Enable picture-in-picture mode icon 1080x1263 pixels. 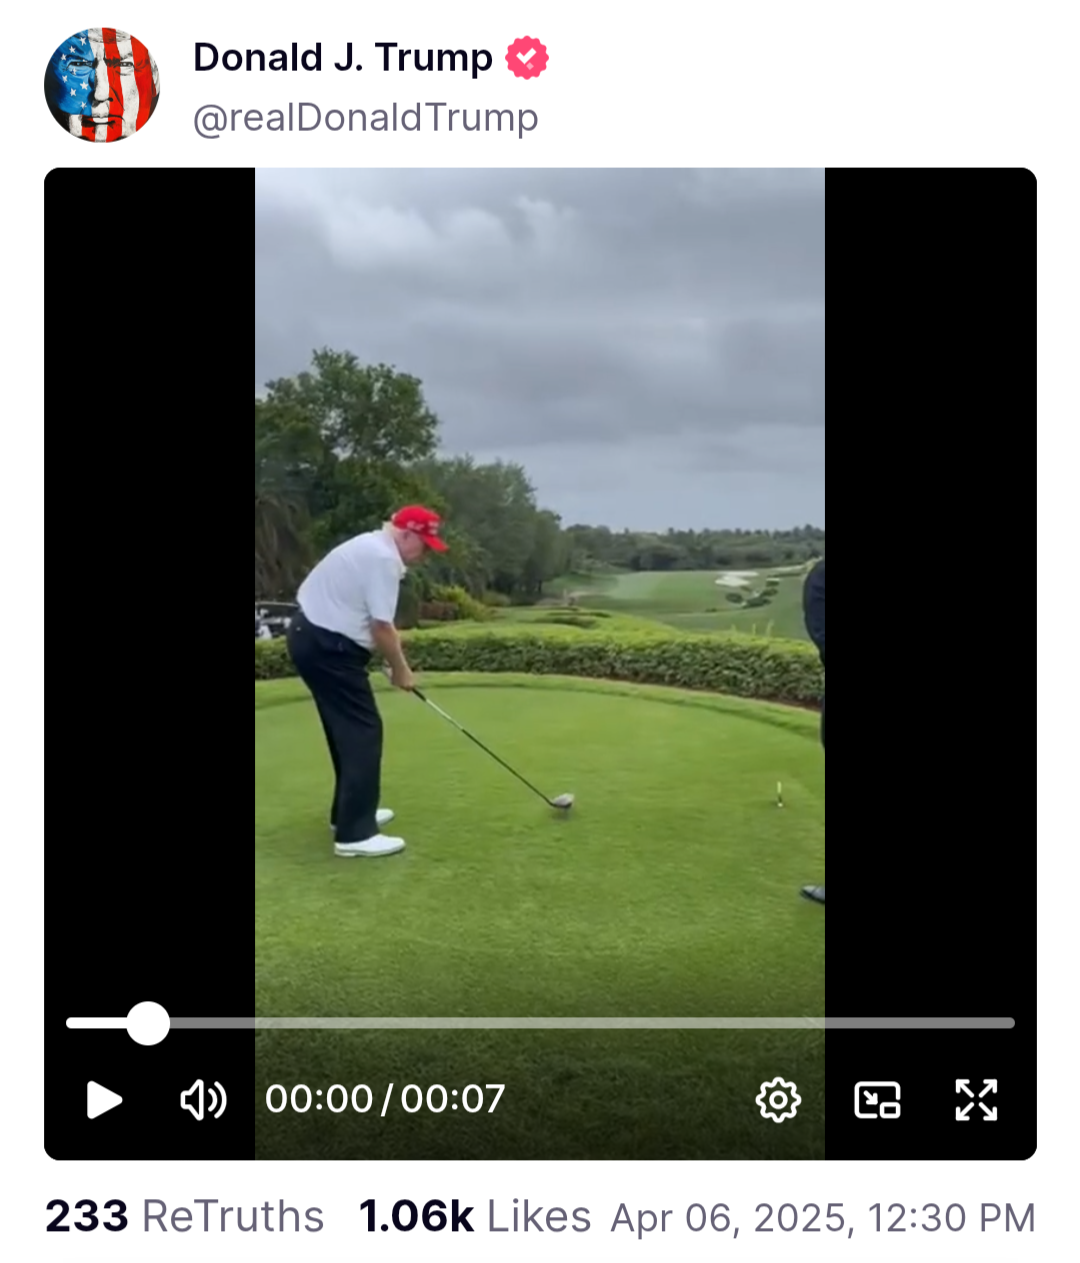(x=877, y=1100)
